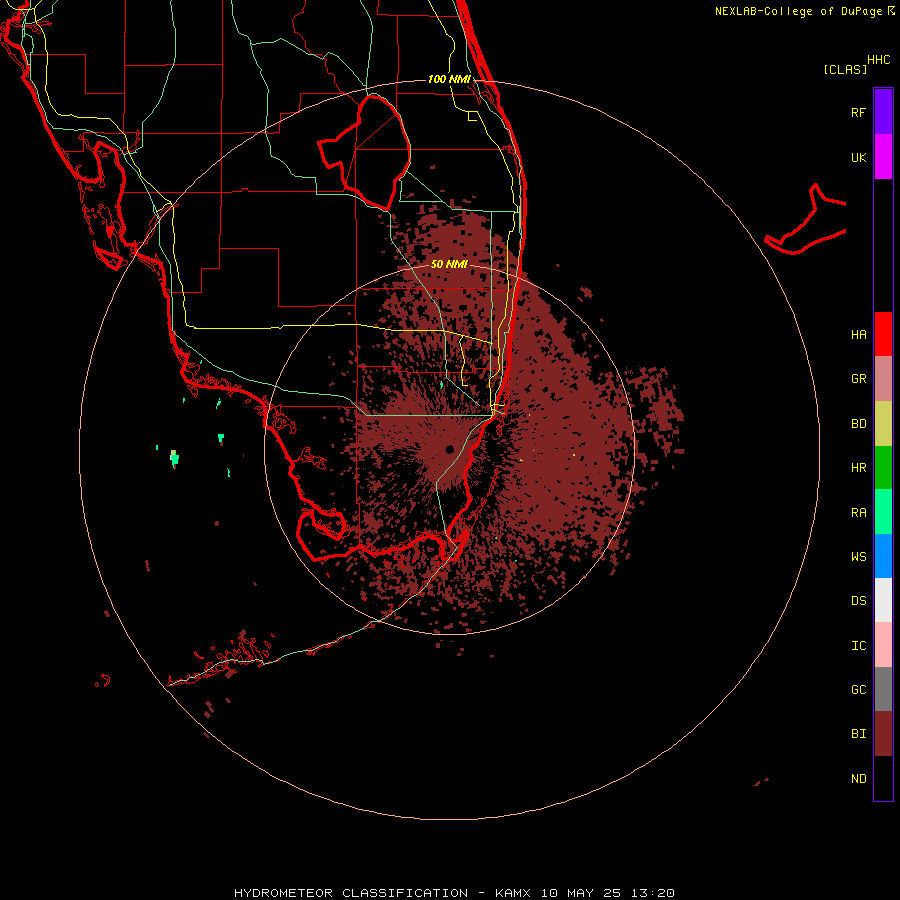Select the HA red legend swatch
The height and width of the screenshot is (900, 900).
coord(883,334)
